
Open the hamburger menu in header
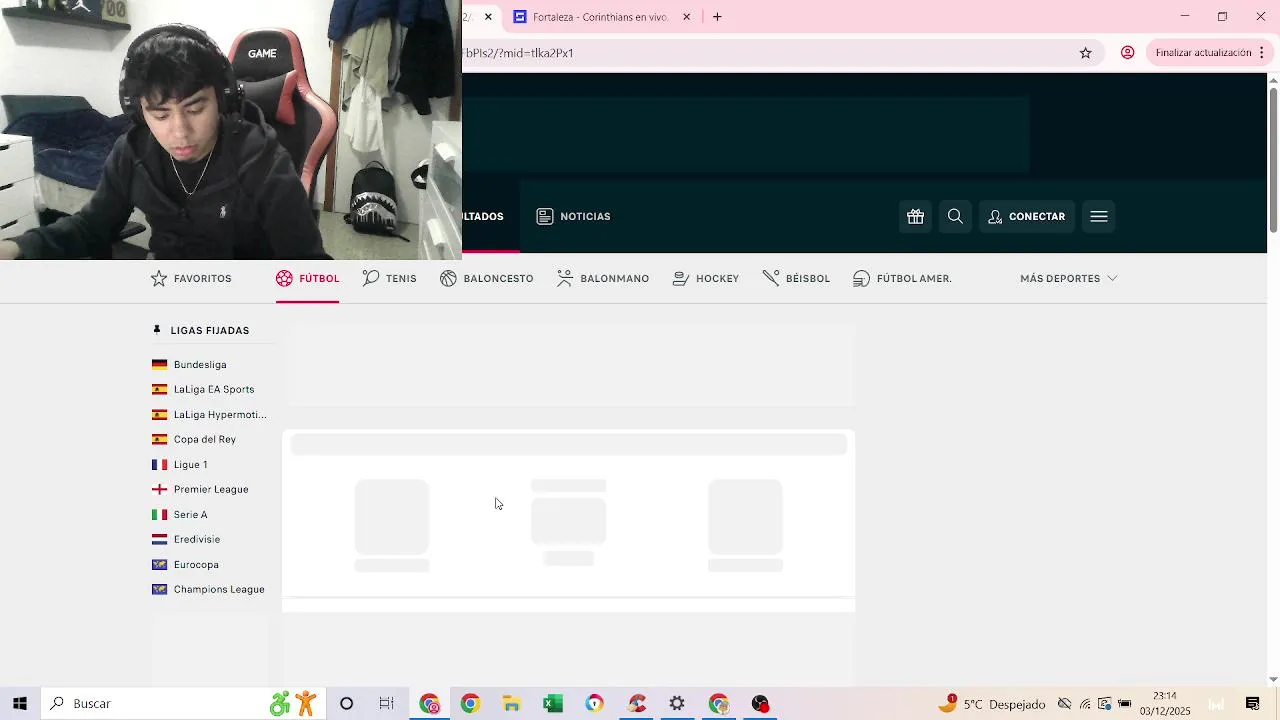coord(1099,216)
